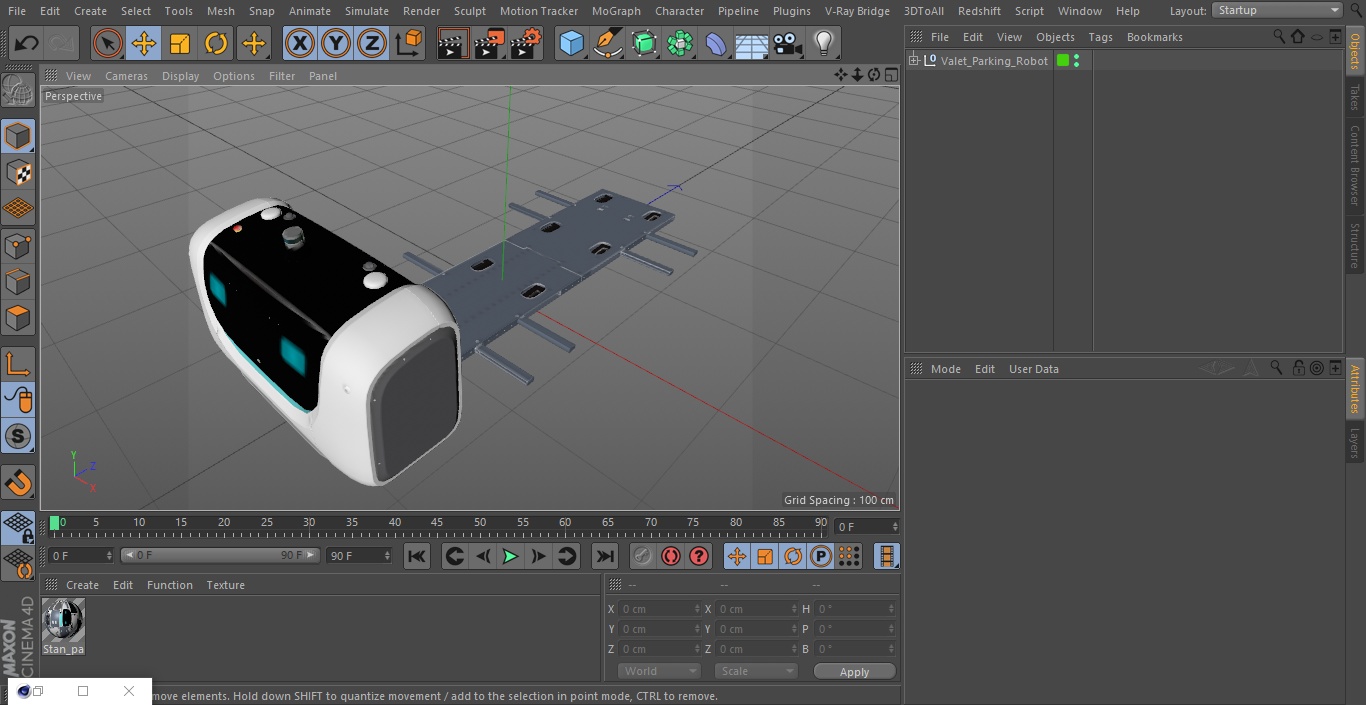Switch to Model mode in left toolbar
The image size is (1366, 705).
[19, 136]
